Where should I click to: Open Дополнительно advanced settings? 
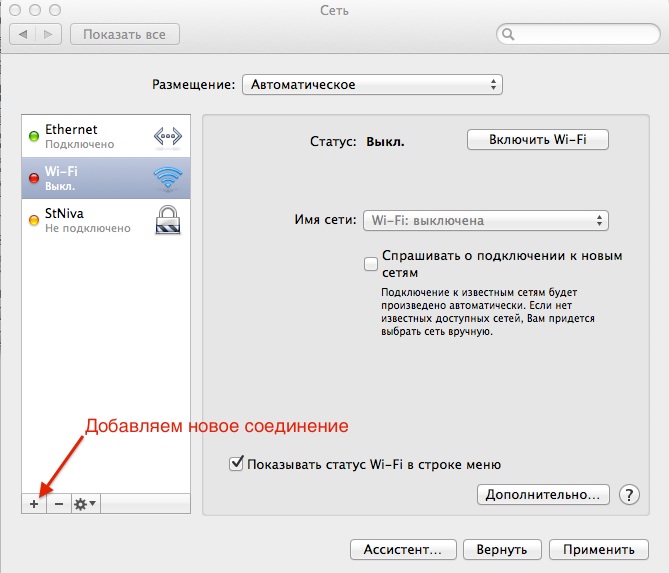click(x=543, y=494)
